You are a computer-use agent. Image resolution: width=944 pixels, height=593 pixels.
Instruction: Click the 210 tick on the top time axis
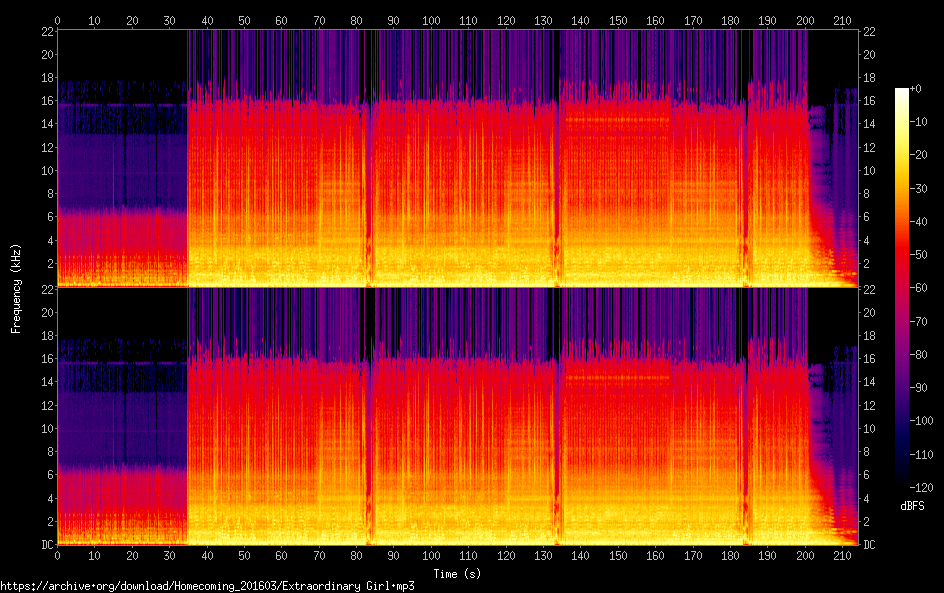pos(842,20)
